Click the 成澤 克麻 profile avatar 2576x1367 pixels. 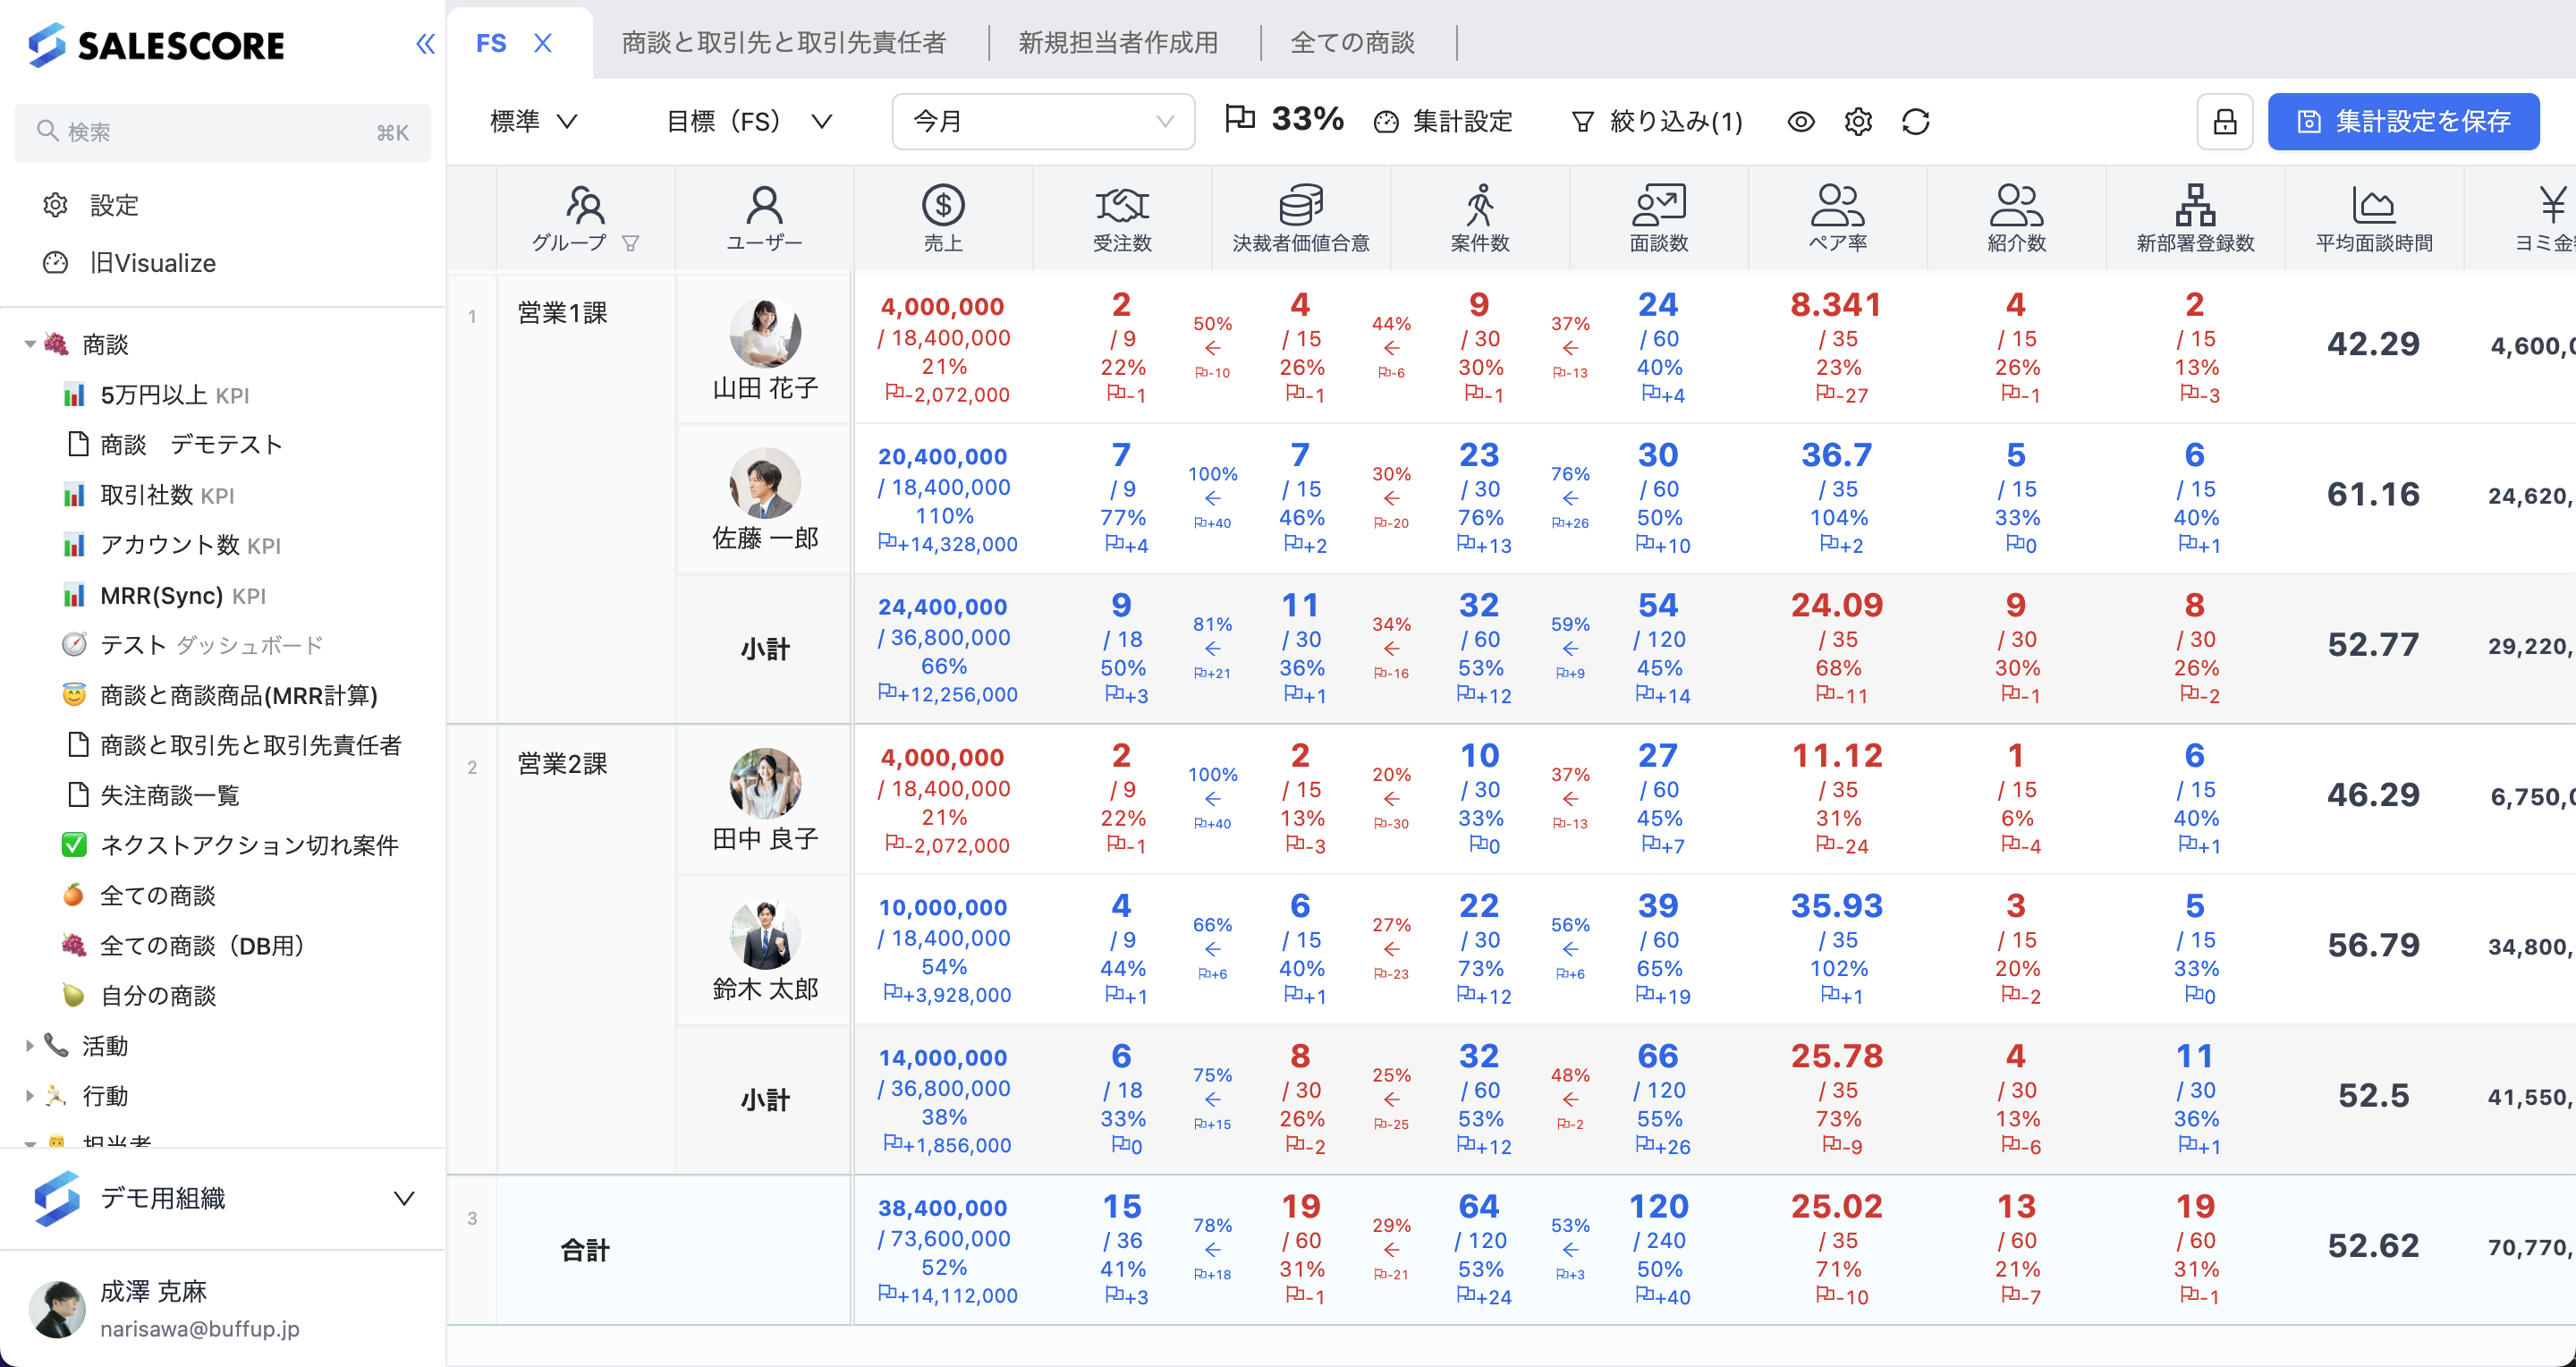pyautogui.click(x=57, y=1309)
